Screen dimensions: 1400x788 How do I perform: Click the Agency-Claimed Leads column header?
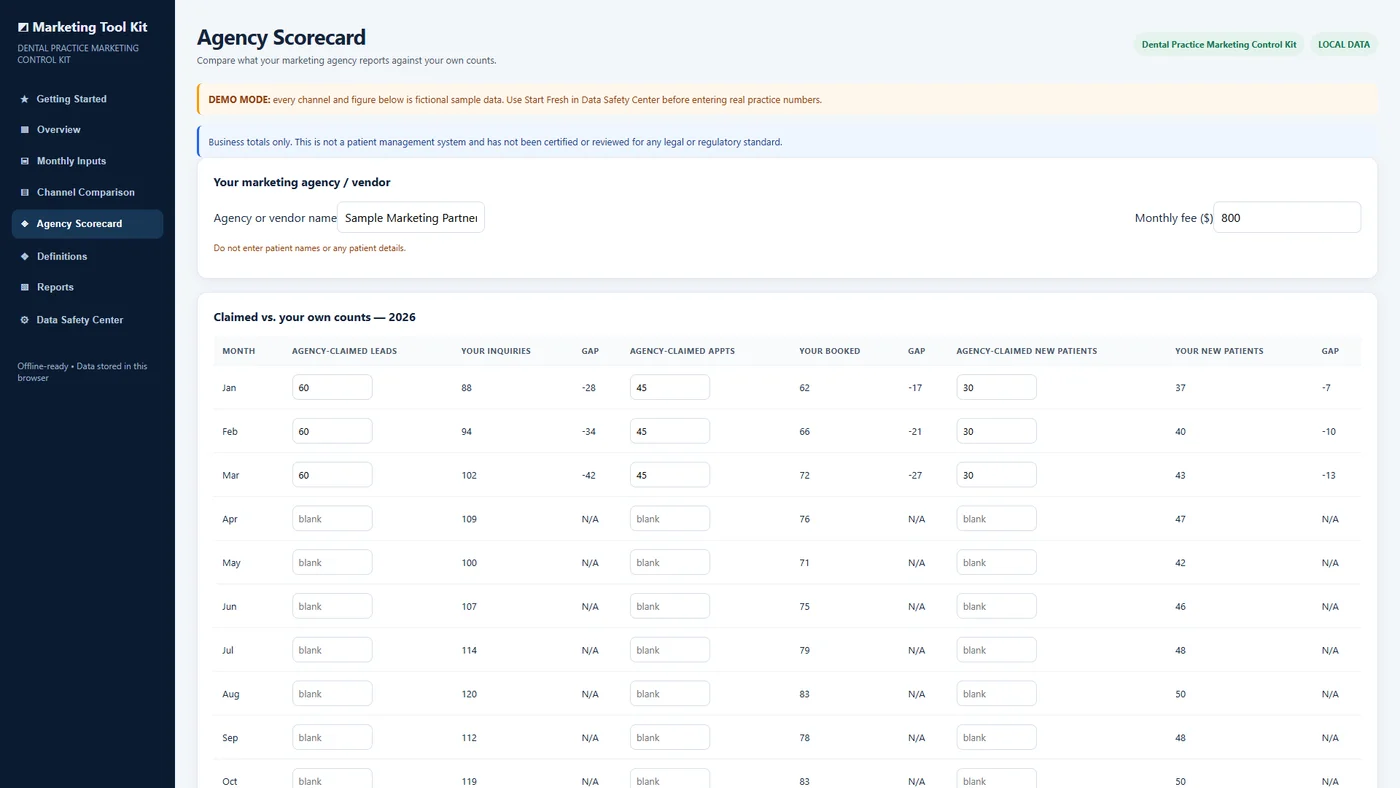tap(346, 351)
